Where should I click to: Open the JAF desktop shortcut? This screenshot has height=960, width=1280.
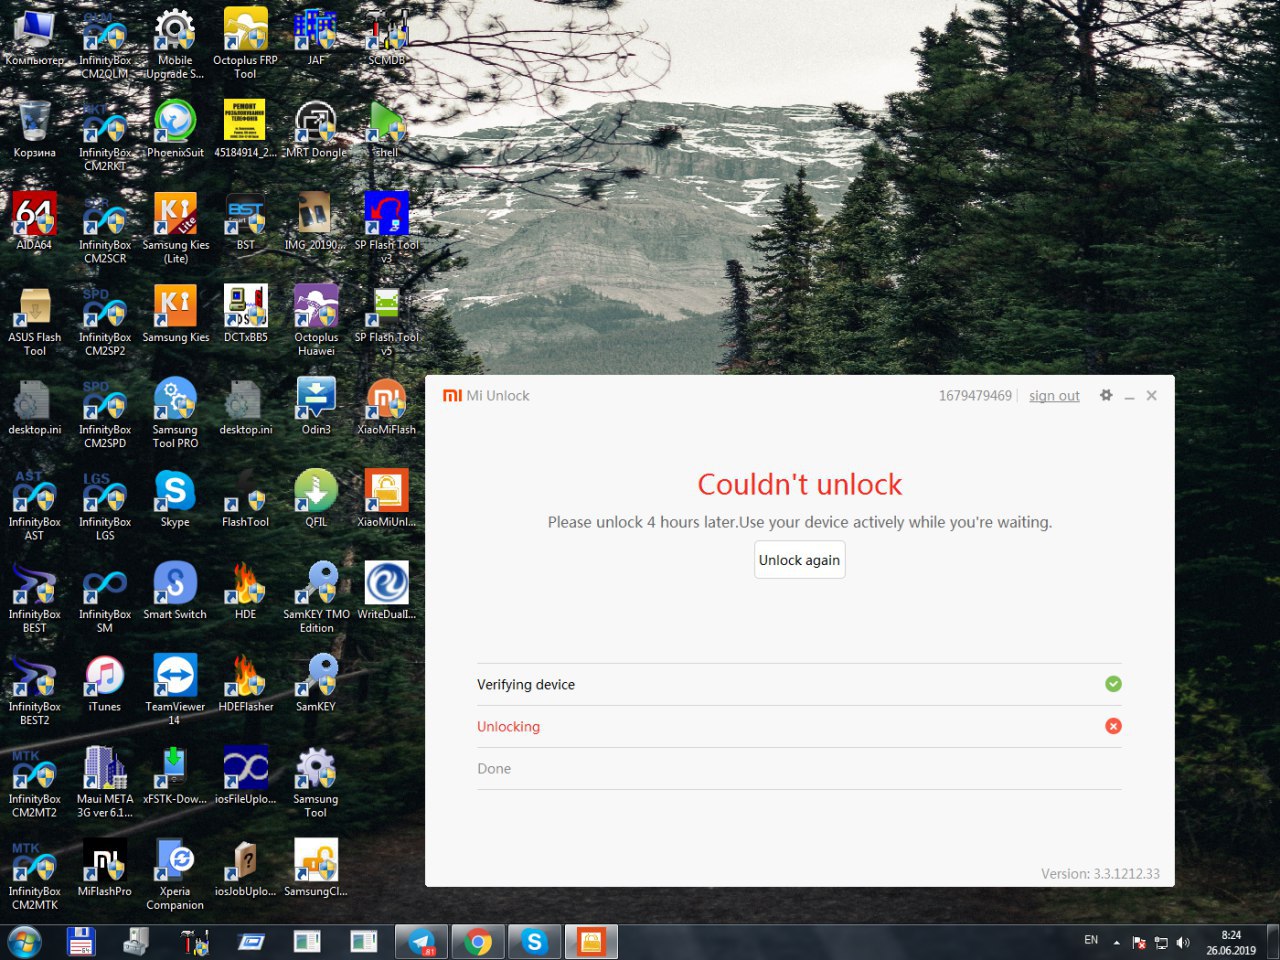316,38
